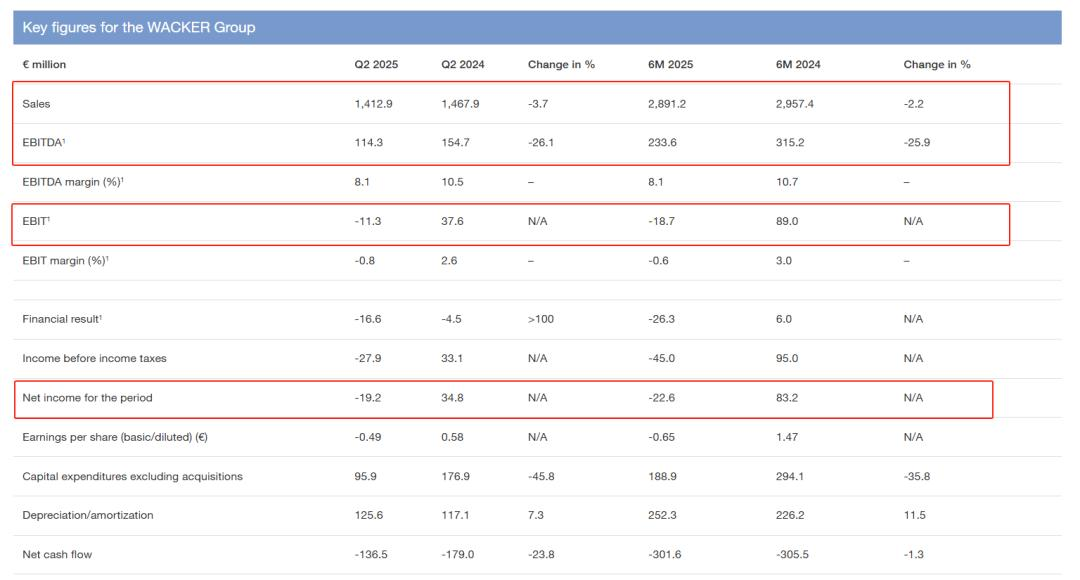Click the net income value '-22.6'
1080x580 pixels.
pyautogui.click(x=661, y=397)
